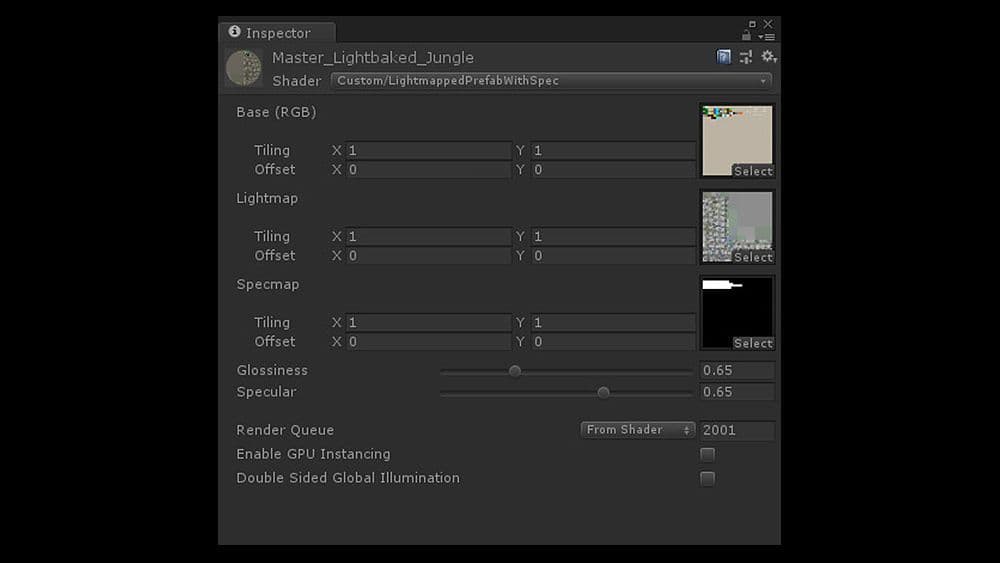Click the Glossiness slider handle
This screenshot has height=563, width=1000.
(x=515, y=370)
